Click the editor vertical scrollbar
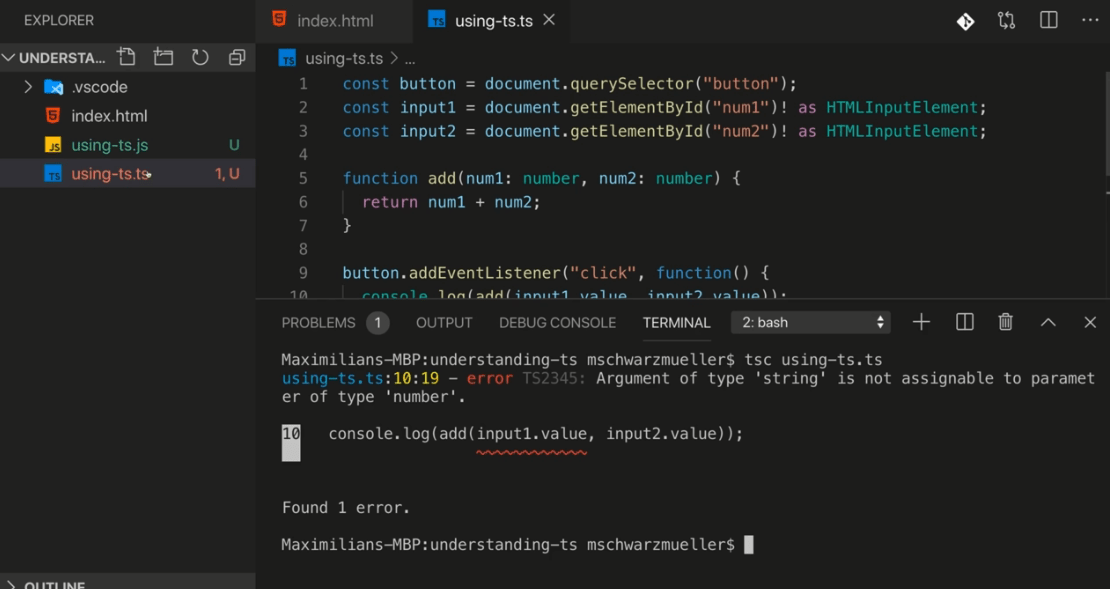The image size is (1110, 589). tap(1107, 124)
